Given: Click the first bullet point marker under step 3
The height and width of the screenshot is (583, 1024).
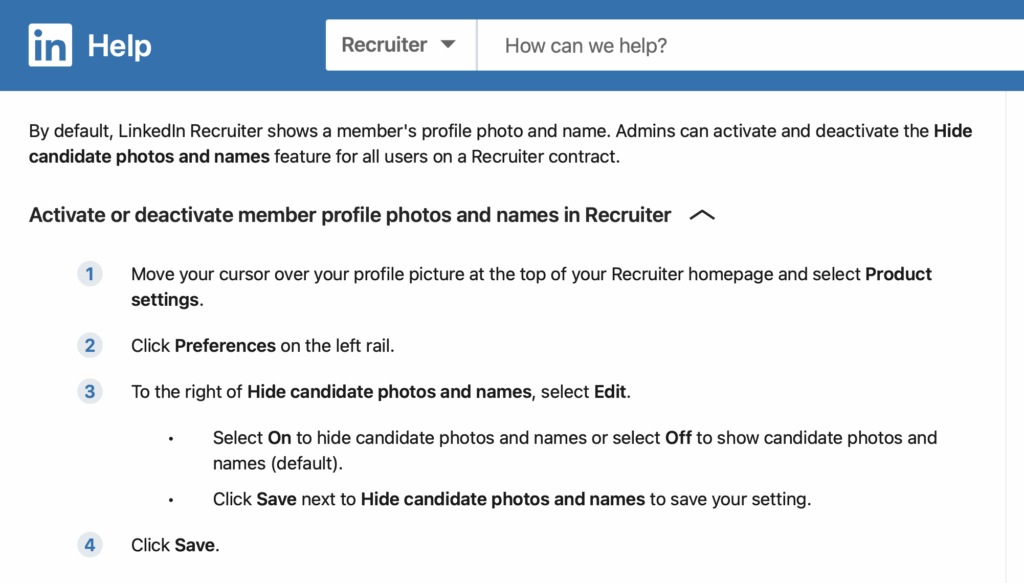Looking at the screenshot, I should (x=171, y=439).
